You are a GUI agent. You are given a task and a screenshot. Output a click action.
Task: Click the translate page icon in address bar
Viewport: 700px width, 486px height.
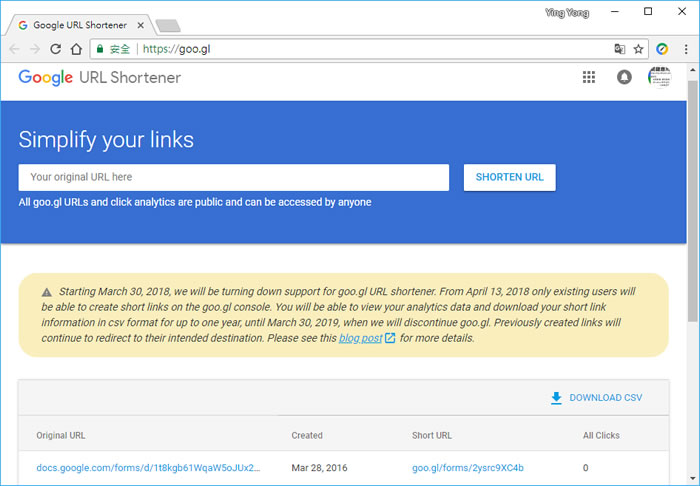(x=620, y=48)
